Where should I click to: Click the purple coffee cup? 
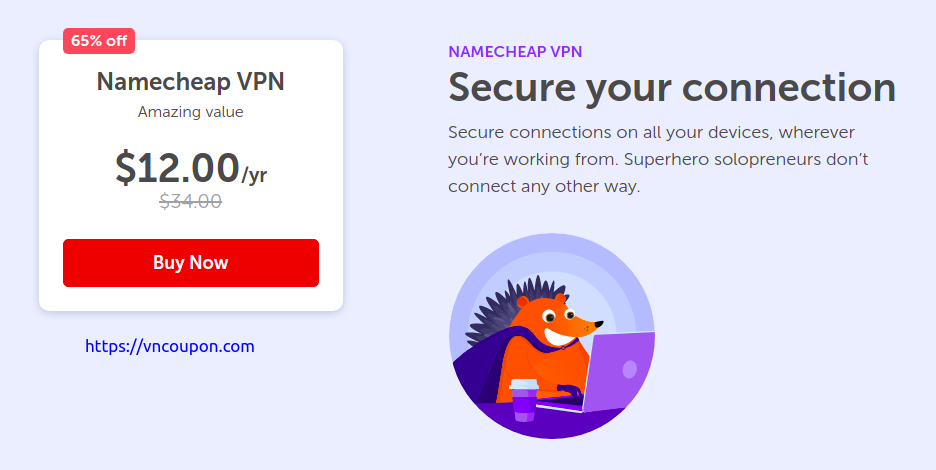click(x=524, y=400)
